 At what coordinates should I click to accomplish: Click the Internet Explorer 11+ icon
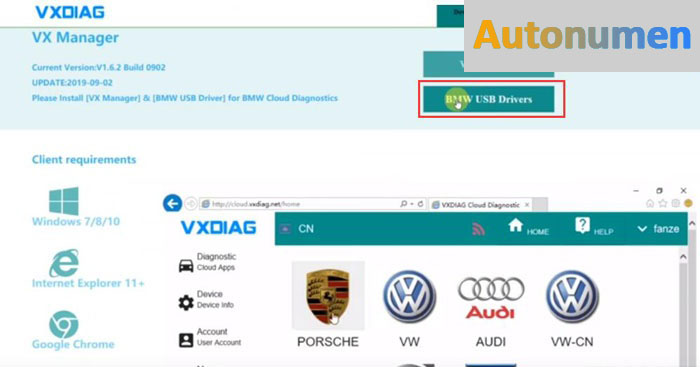click(x=64, y=263)
